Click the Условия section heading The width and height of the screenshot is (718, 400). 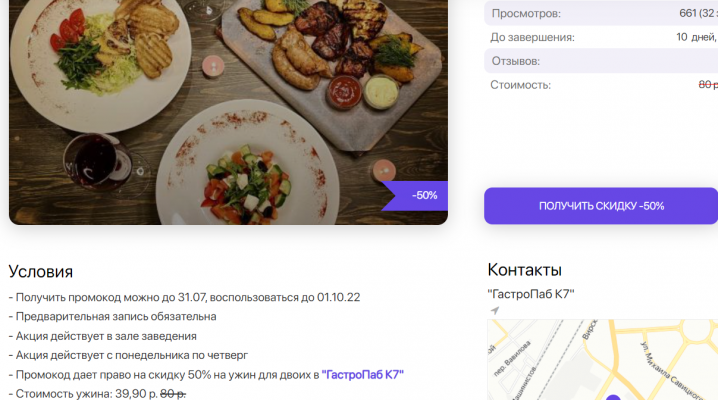(41, 271)
